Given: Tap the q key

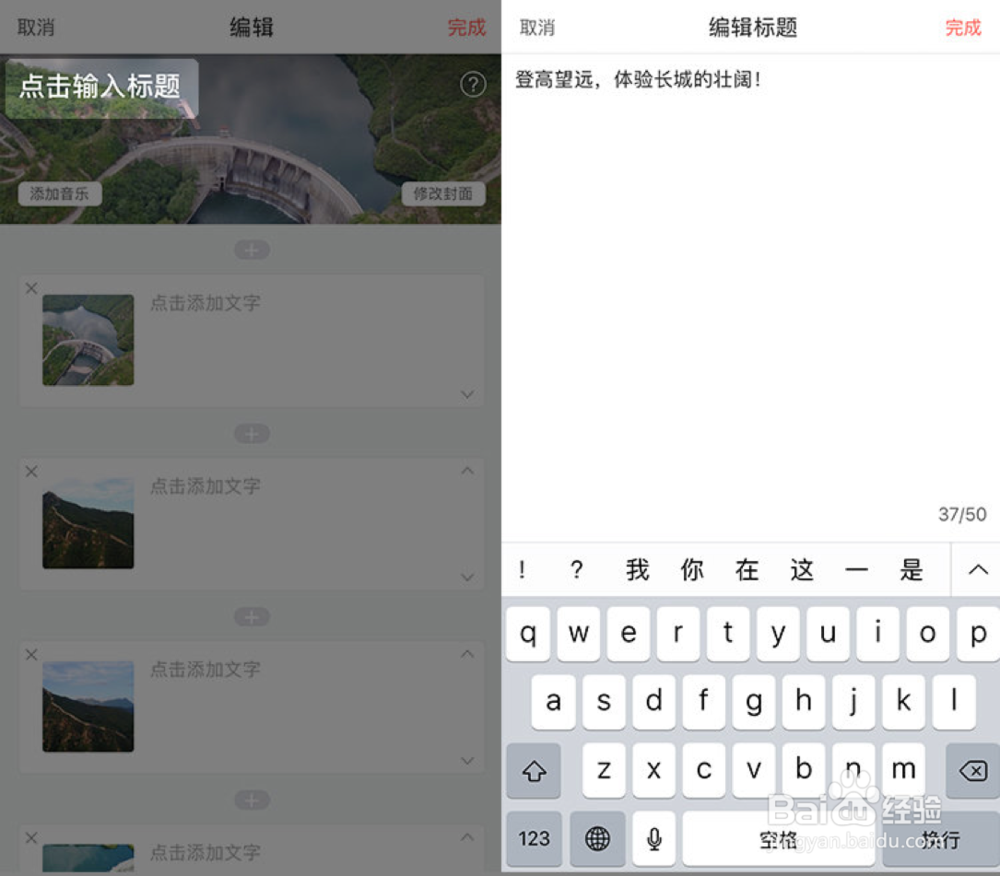Looking at the screenshot, I should (x=528, y=634).
